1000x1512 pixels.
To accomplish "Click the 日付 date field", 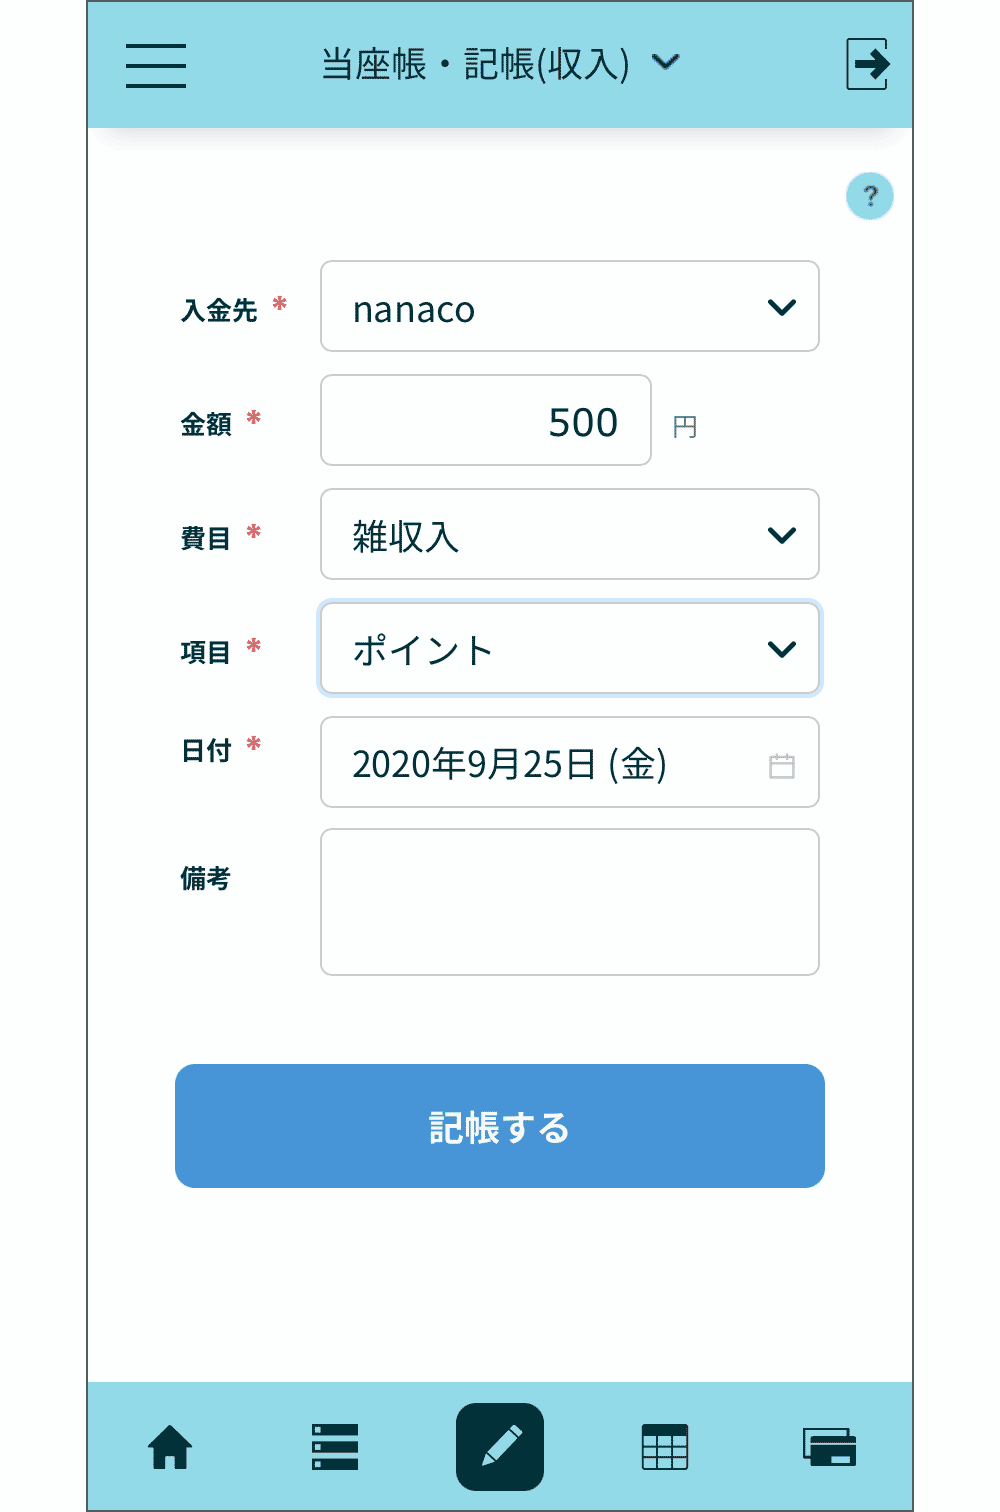I will (540, 763).
